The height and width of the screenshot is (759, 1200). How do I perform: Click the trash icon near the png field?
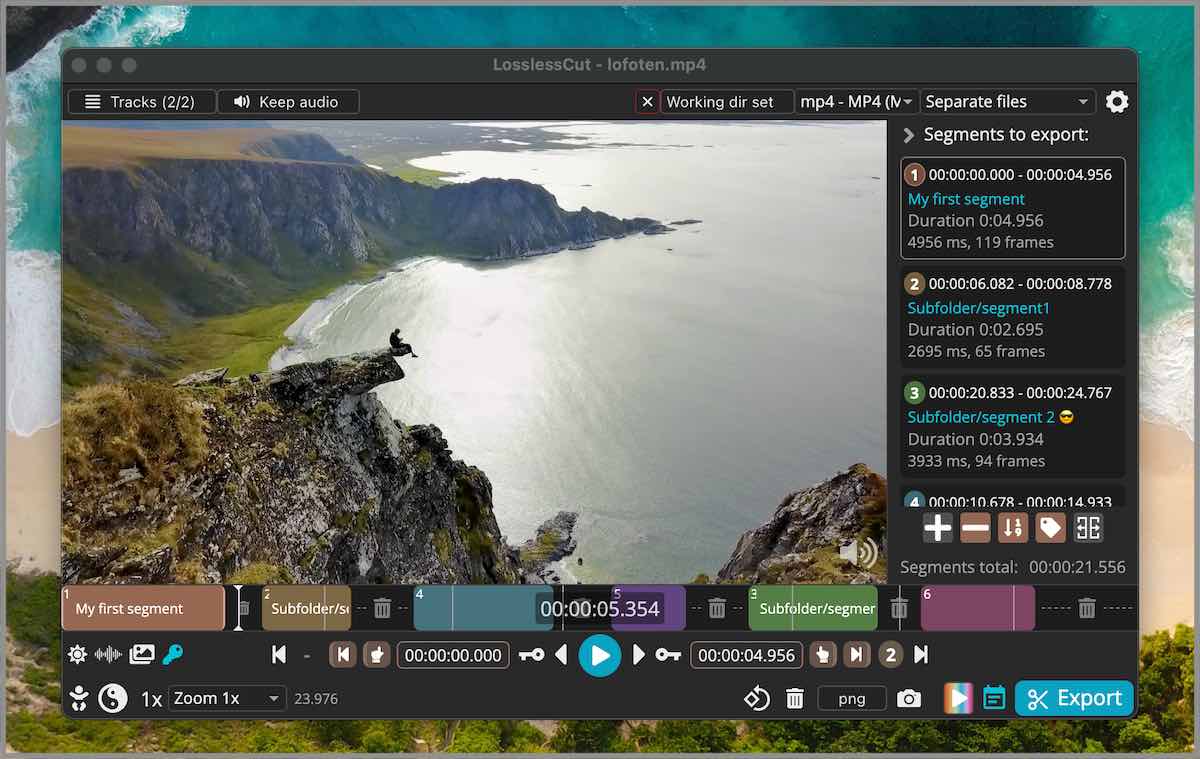(795, 698)
